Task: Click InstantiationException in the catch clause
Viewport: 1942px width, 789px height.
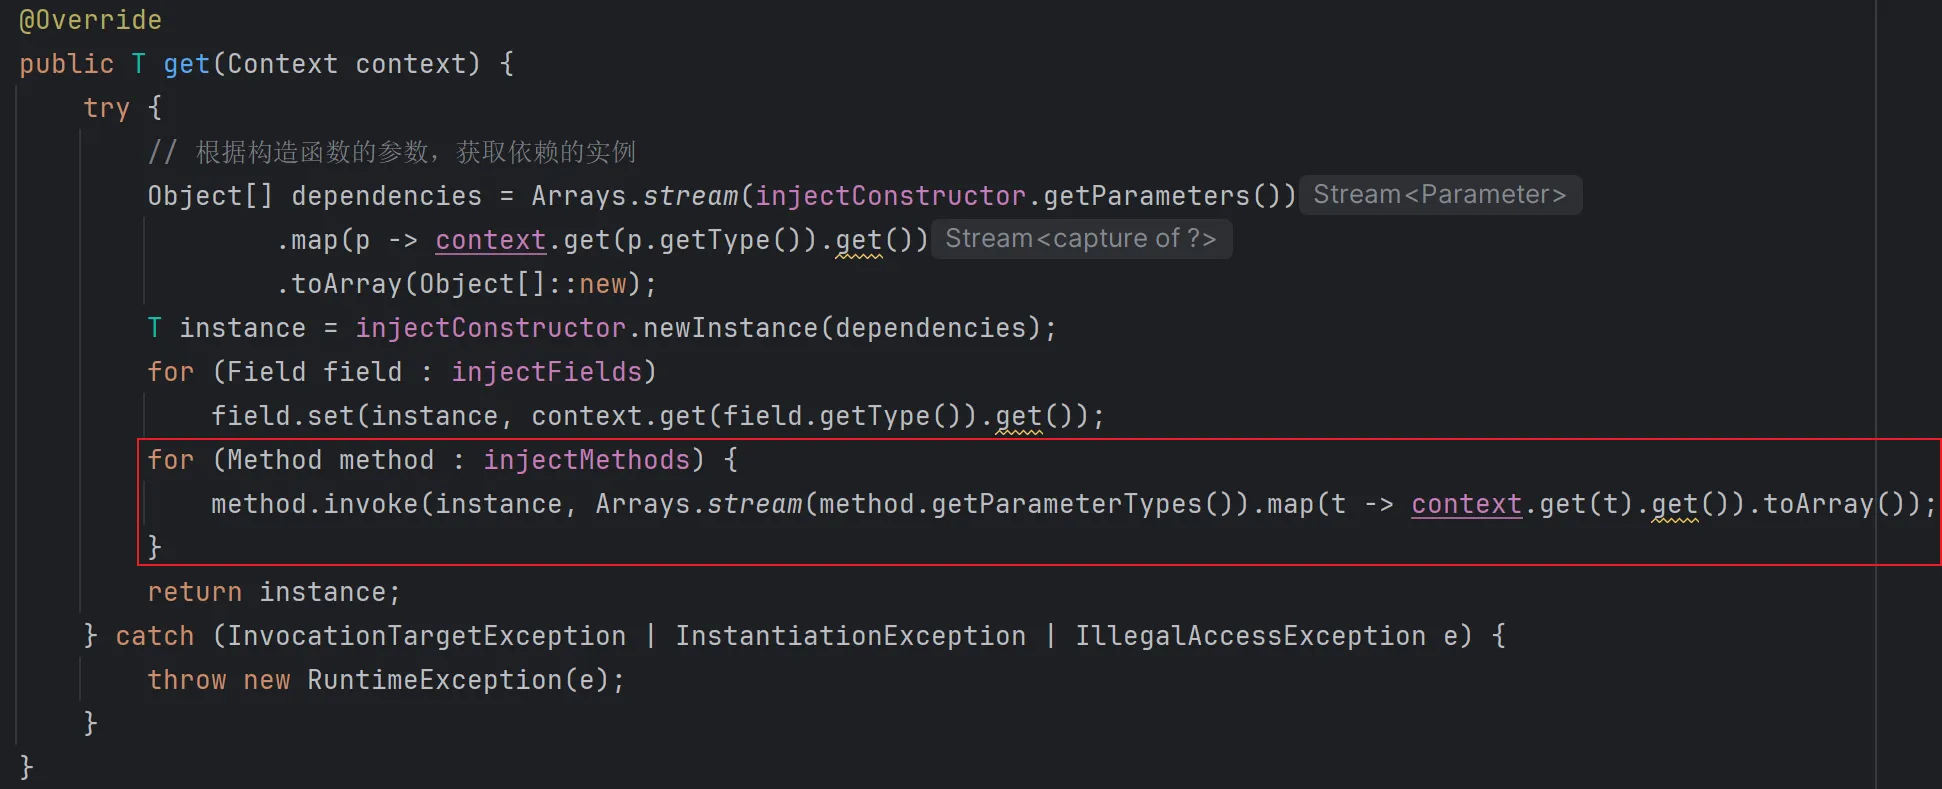Action: click(850, 636)
